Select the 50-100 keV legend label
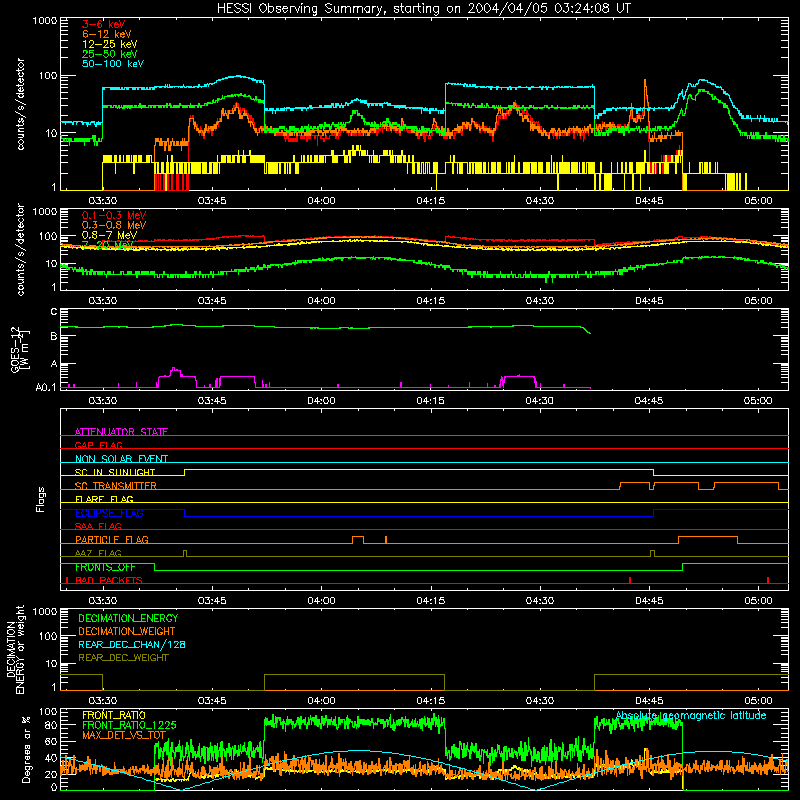This screenshot has height=800, width=800. 113,64
